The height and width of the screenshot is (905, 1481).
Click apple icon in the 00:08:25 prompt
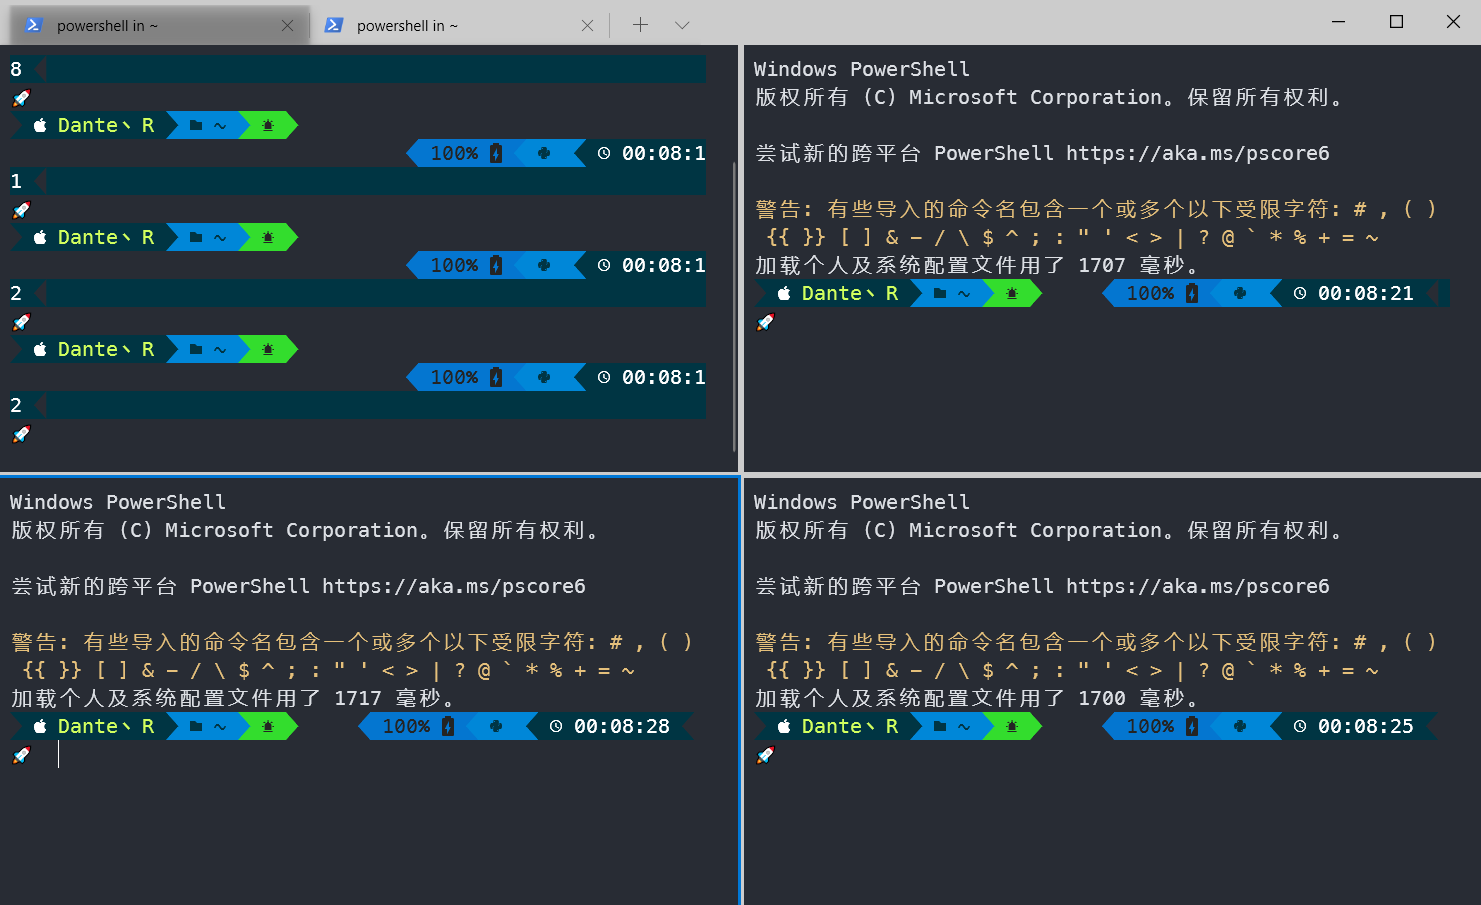point(784,726)
